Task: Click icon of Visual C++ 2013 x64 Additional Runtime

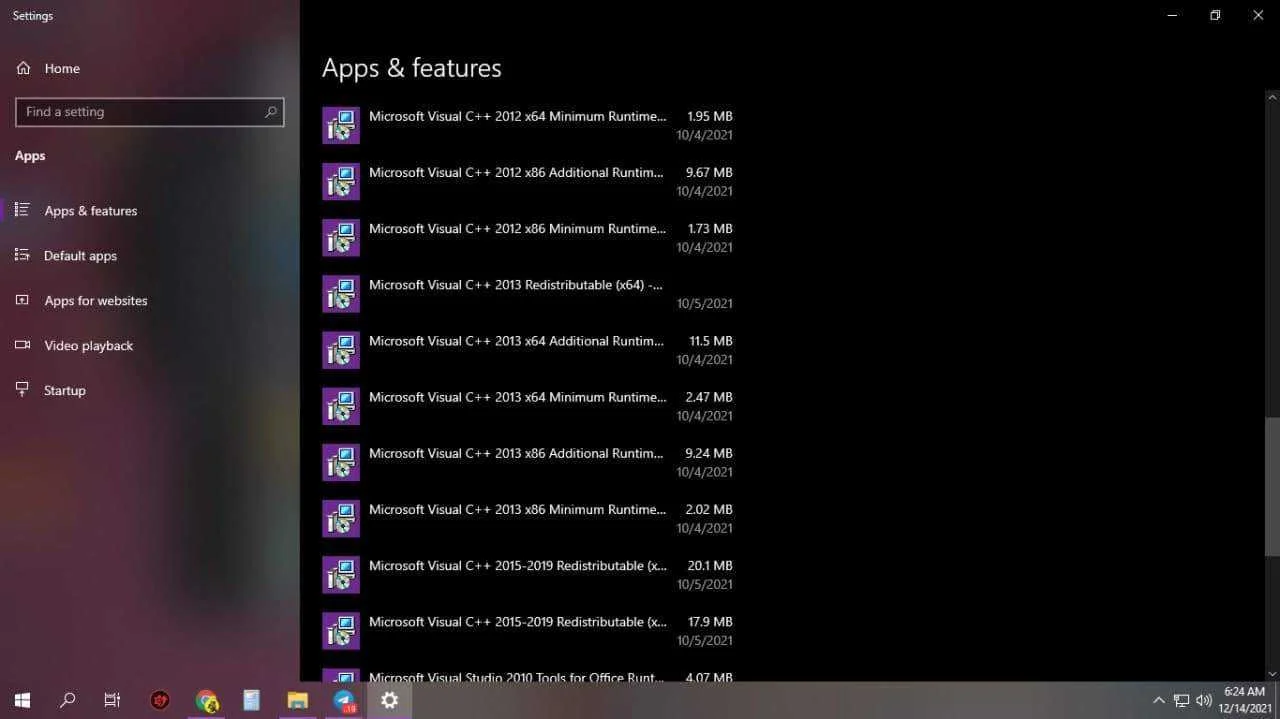Action: tap(341, 350)
